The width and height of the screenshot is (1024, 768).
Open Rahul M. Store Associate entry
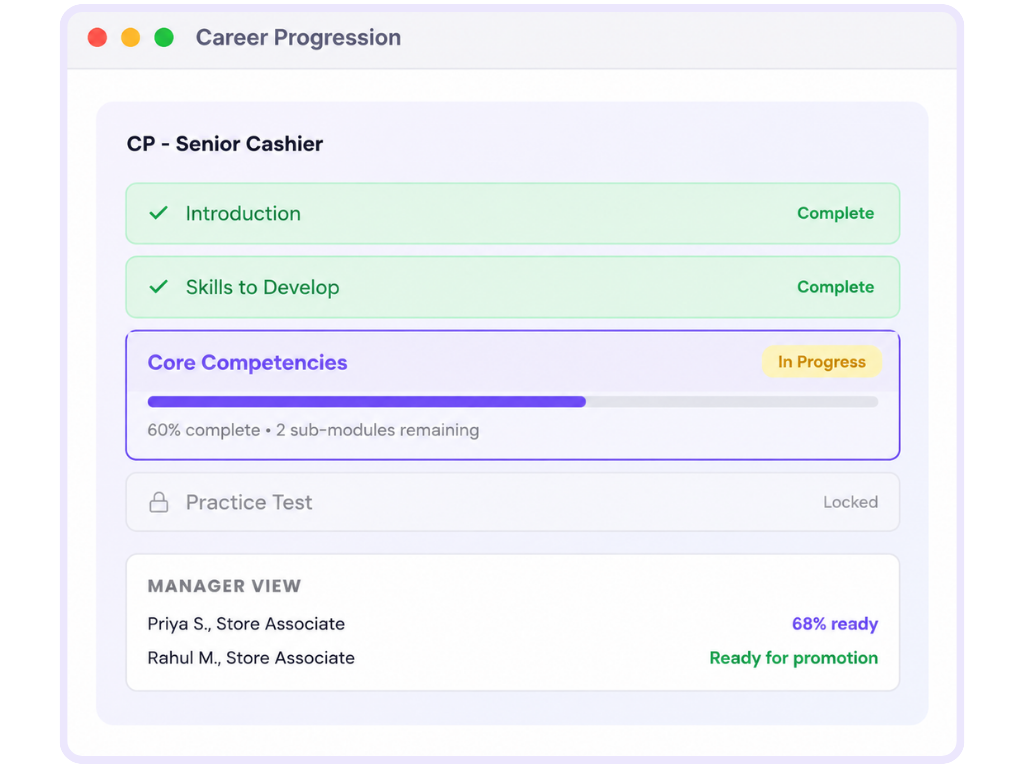click(251, 658)
